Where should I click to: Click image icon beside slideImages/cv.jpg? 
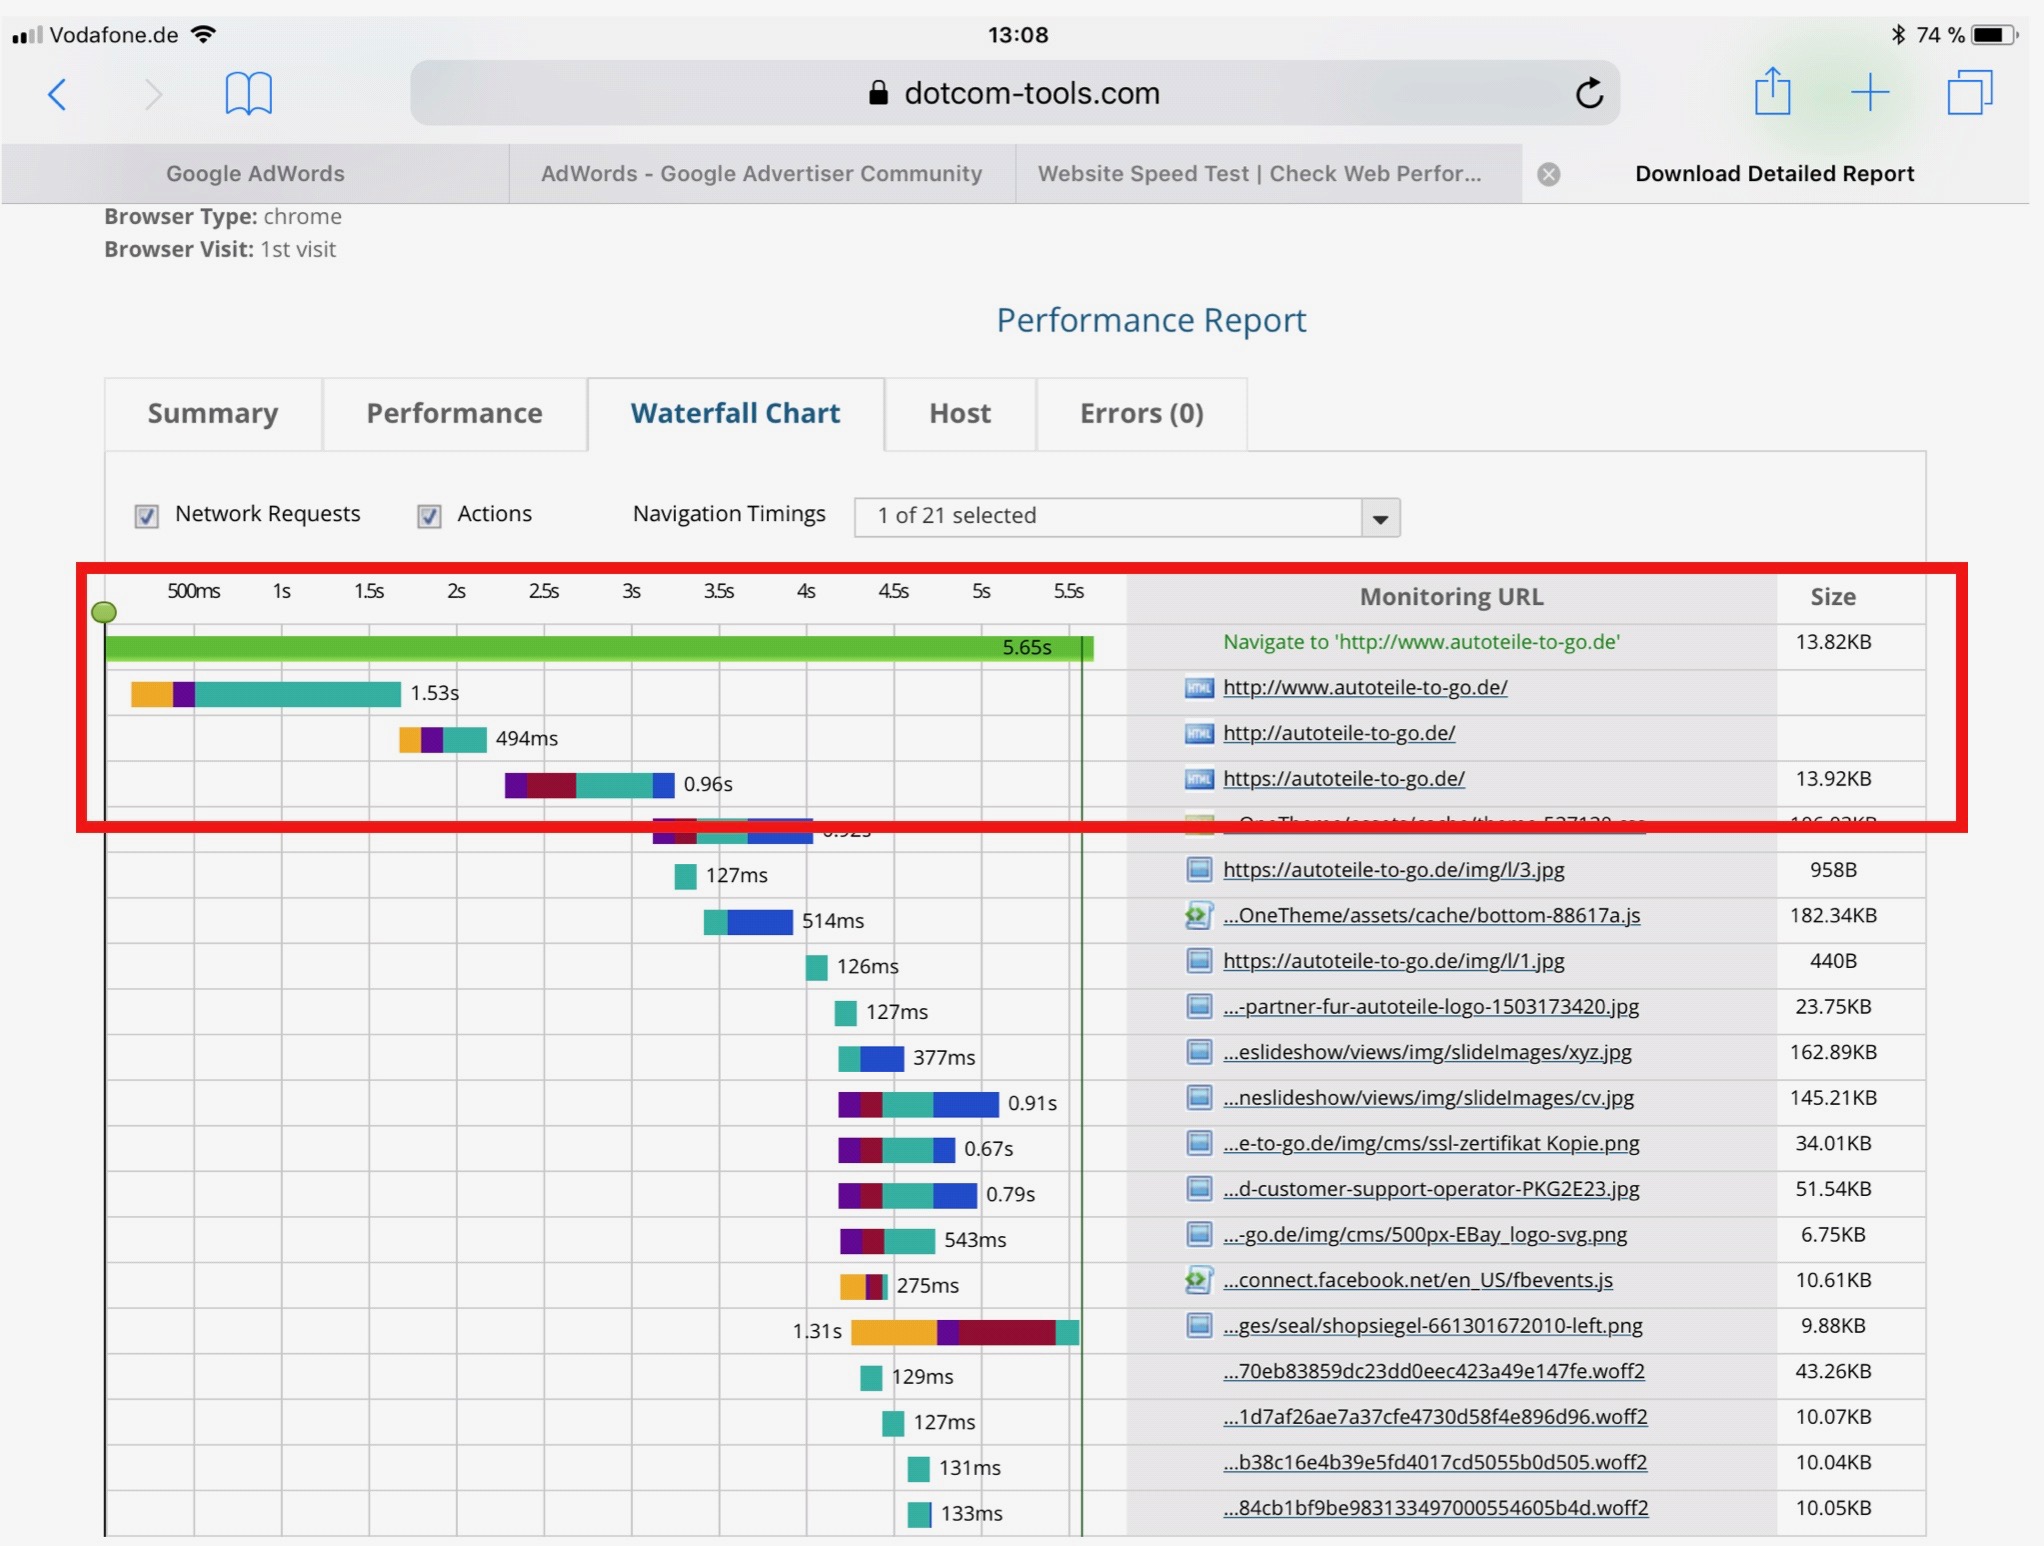(1199, 1098)
